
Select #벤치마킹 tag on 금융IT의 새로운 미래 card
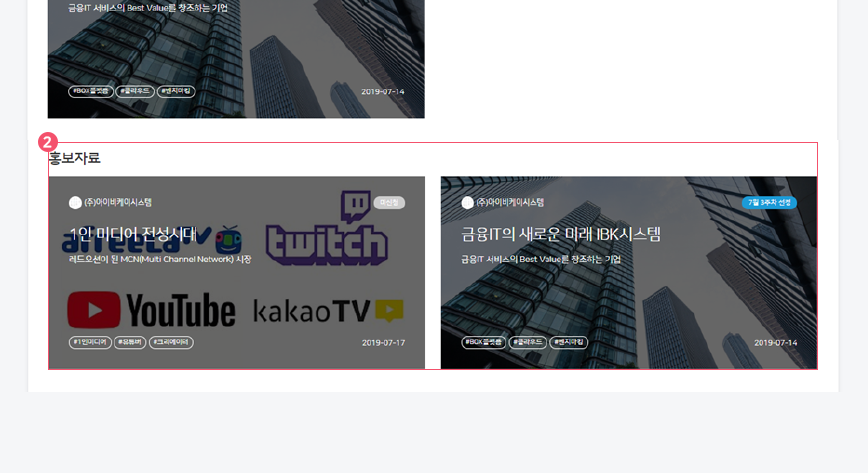[x=569, y=342]
